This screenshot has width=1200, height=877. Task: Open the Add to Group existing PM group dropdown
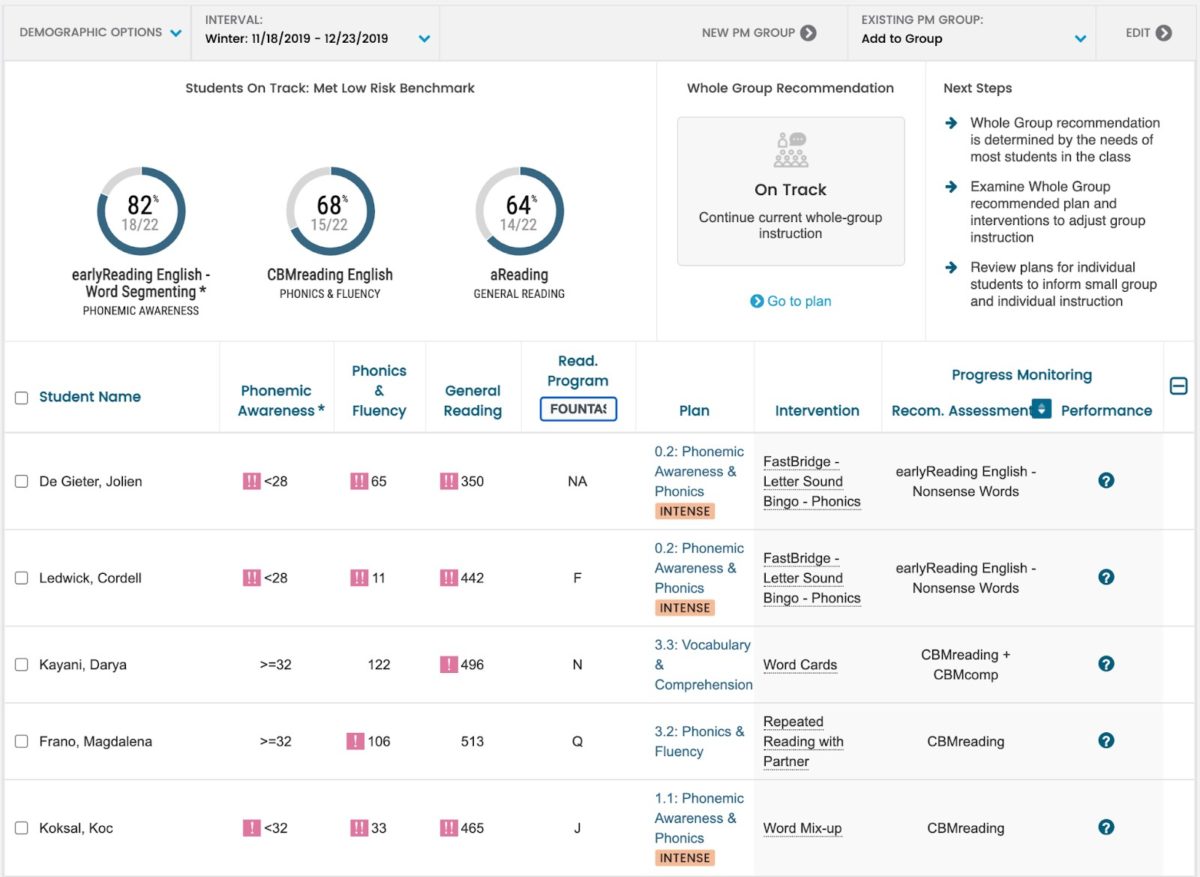[x=1079, y=38]
